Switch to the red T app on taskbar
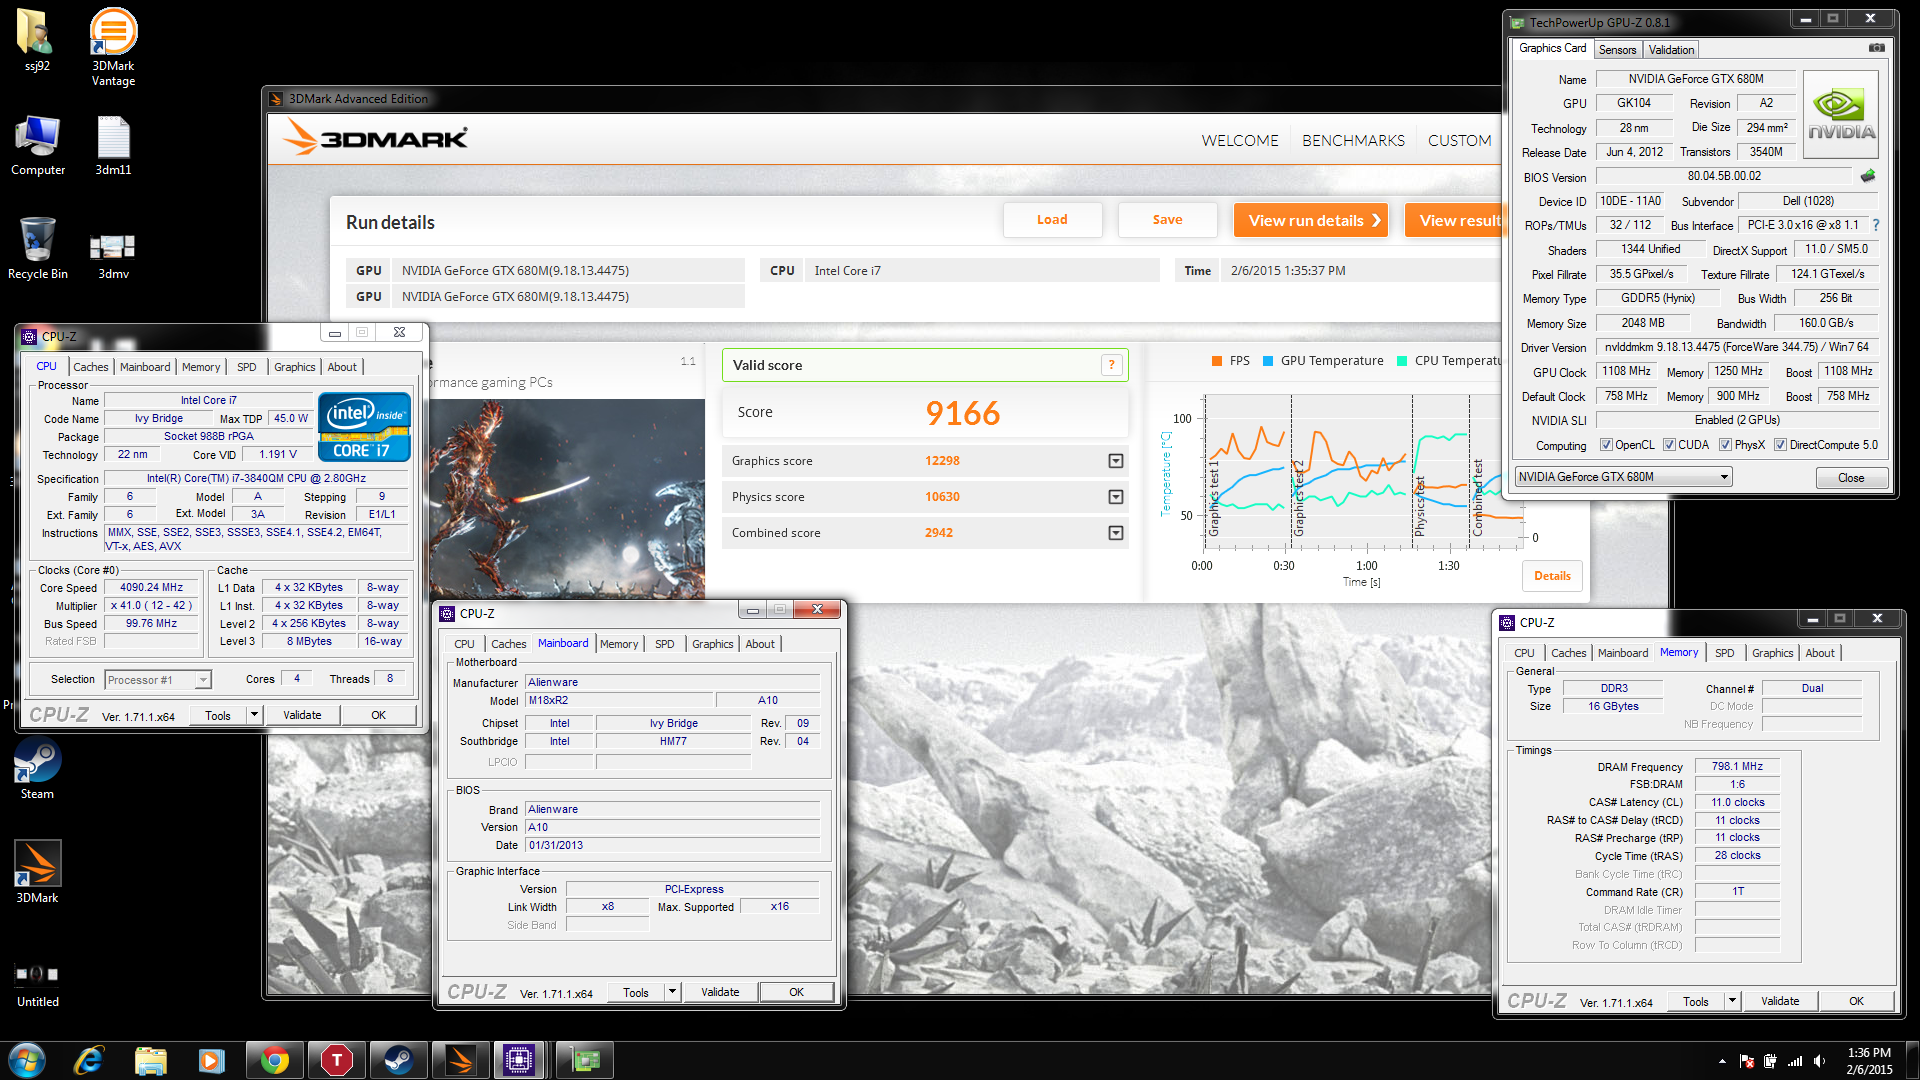1920x1080 pixels. [336, 1060]
